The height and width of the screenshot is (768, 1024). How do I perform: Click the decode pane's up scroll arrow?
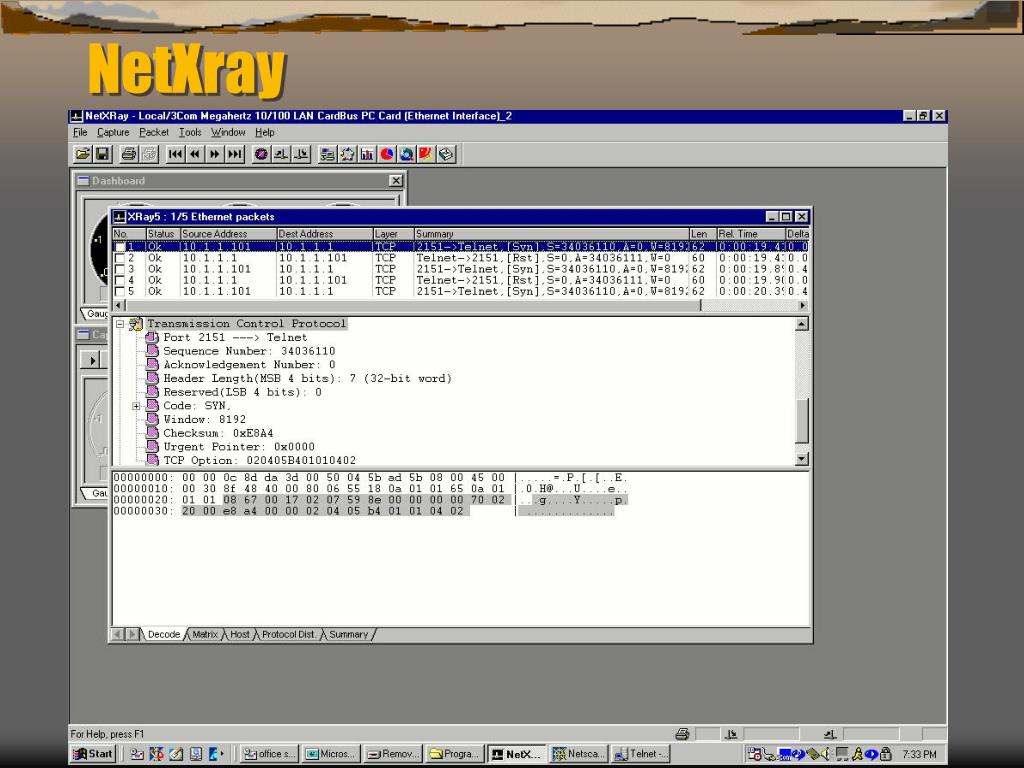click(802, 324)
